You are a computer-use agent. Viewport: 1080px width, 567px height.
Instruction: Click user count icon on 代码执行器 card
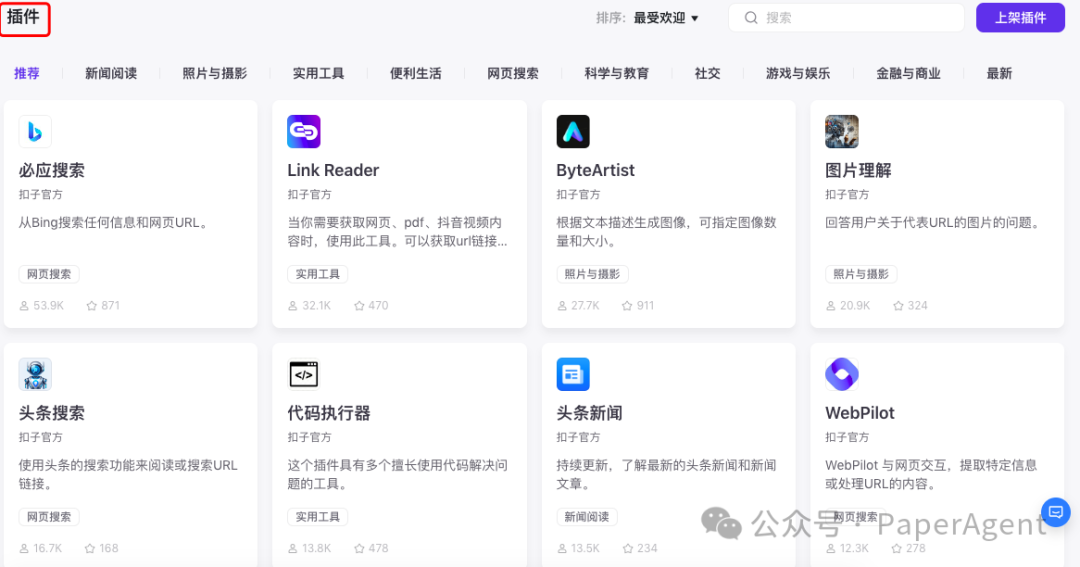(x=293, y=548)
